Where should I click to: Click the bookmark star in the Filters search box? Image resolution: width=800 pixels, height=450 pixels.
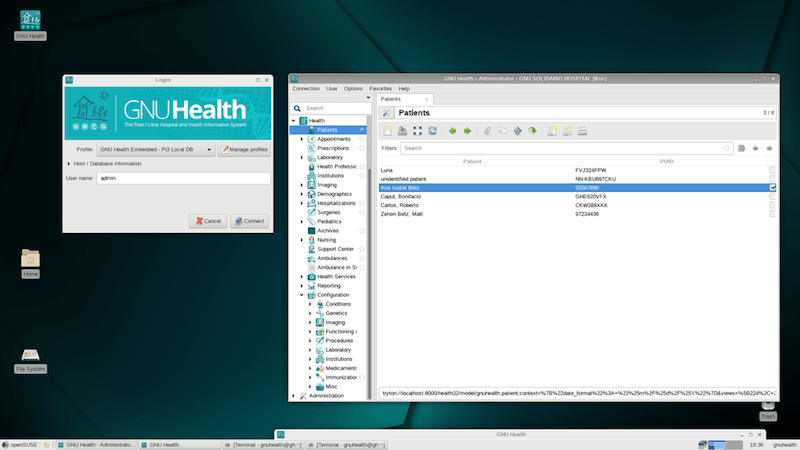[x=726, y=148]
